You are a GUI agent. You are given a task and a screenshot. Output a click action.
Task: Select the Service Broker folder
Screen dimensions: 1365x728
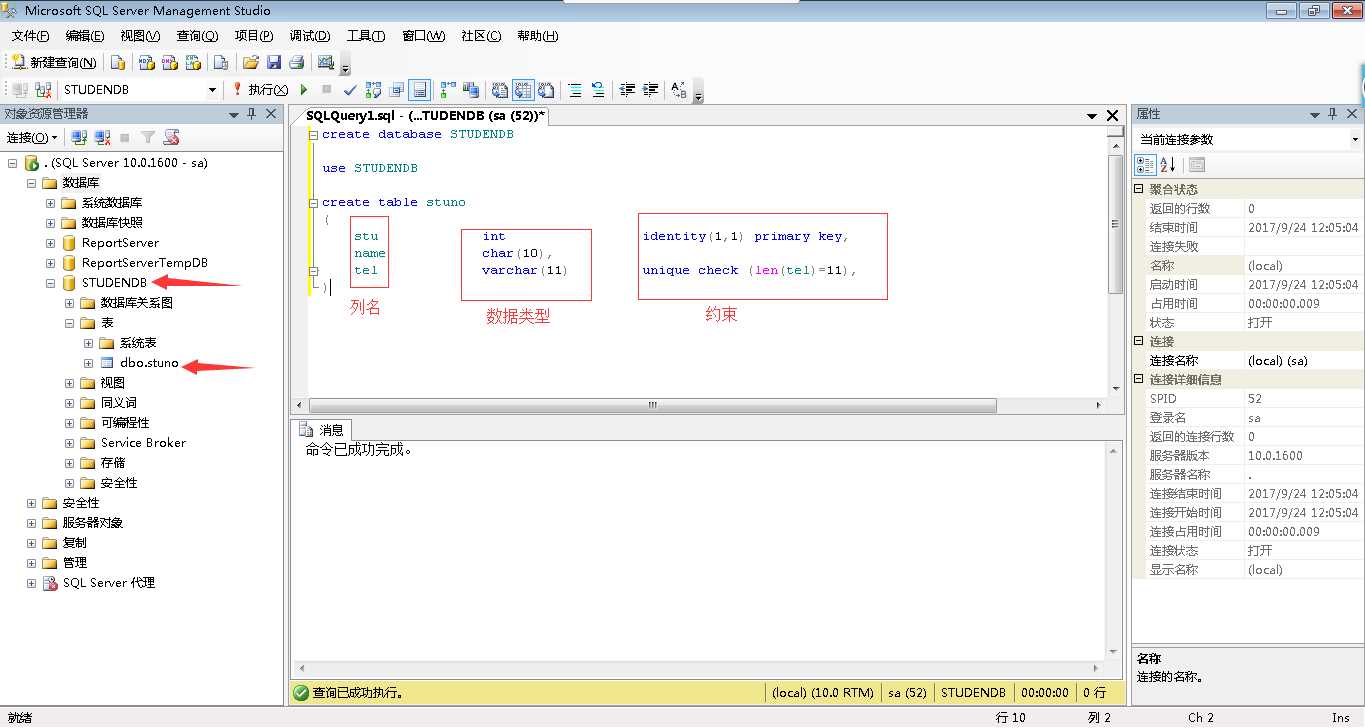[x=143, y=443]
